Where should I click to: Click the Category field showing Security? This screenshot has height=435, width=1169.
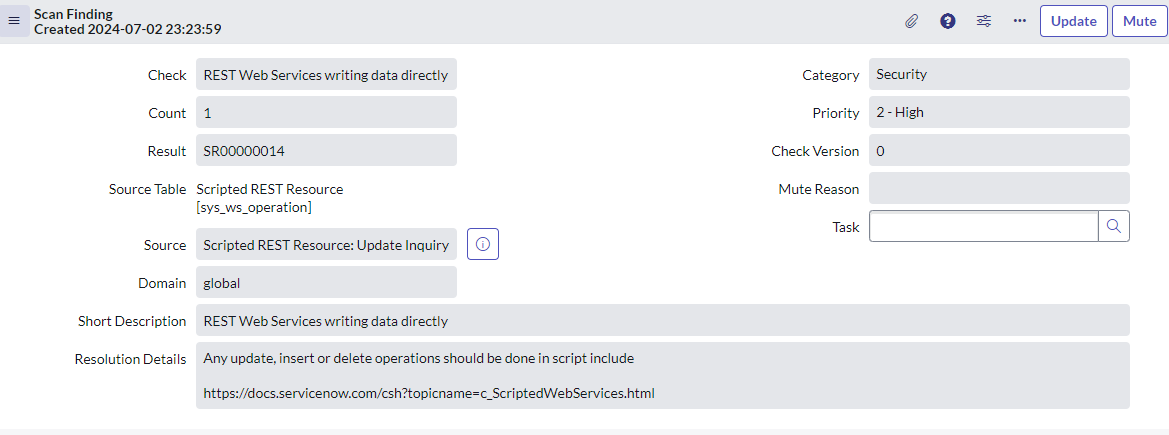click(999, 74)
